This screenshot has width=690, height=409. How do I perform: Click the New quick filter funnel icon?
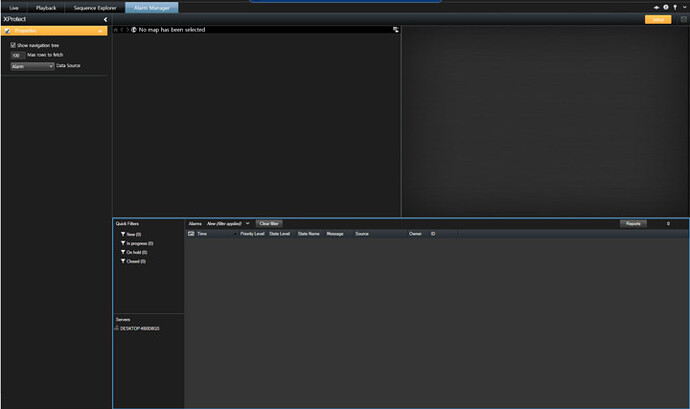[122, 233]
